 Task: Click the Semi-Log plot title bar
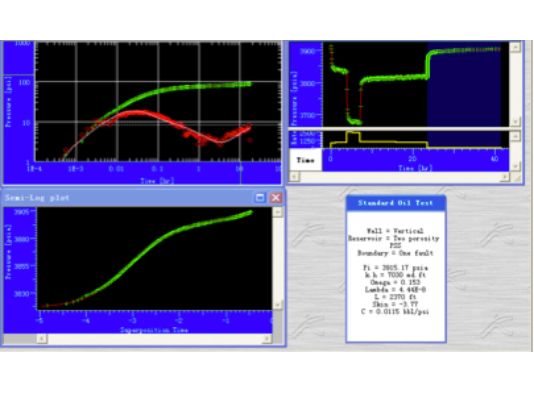tap(128, 198)
